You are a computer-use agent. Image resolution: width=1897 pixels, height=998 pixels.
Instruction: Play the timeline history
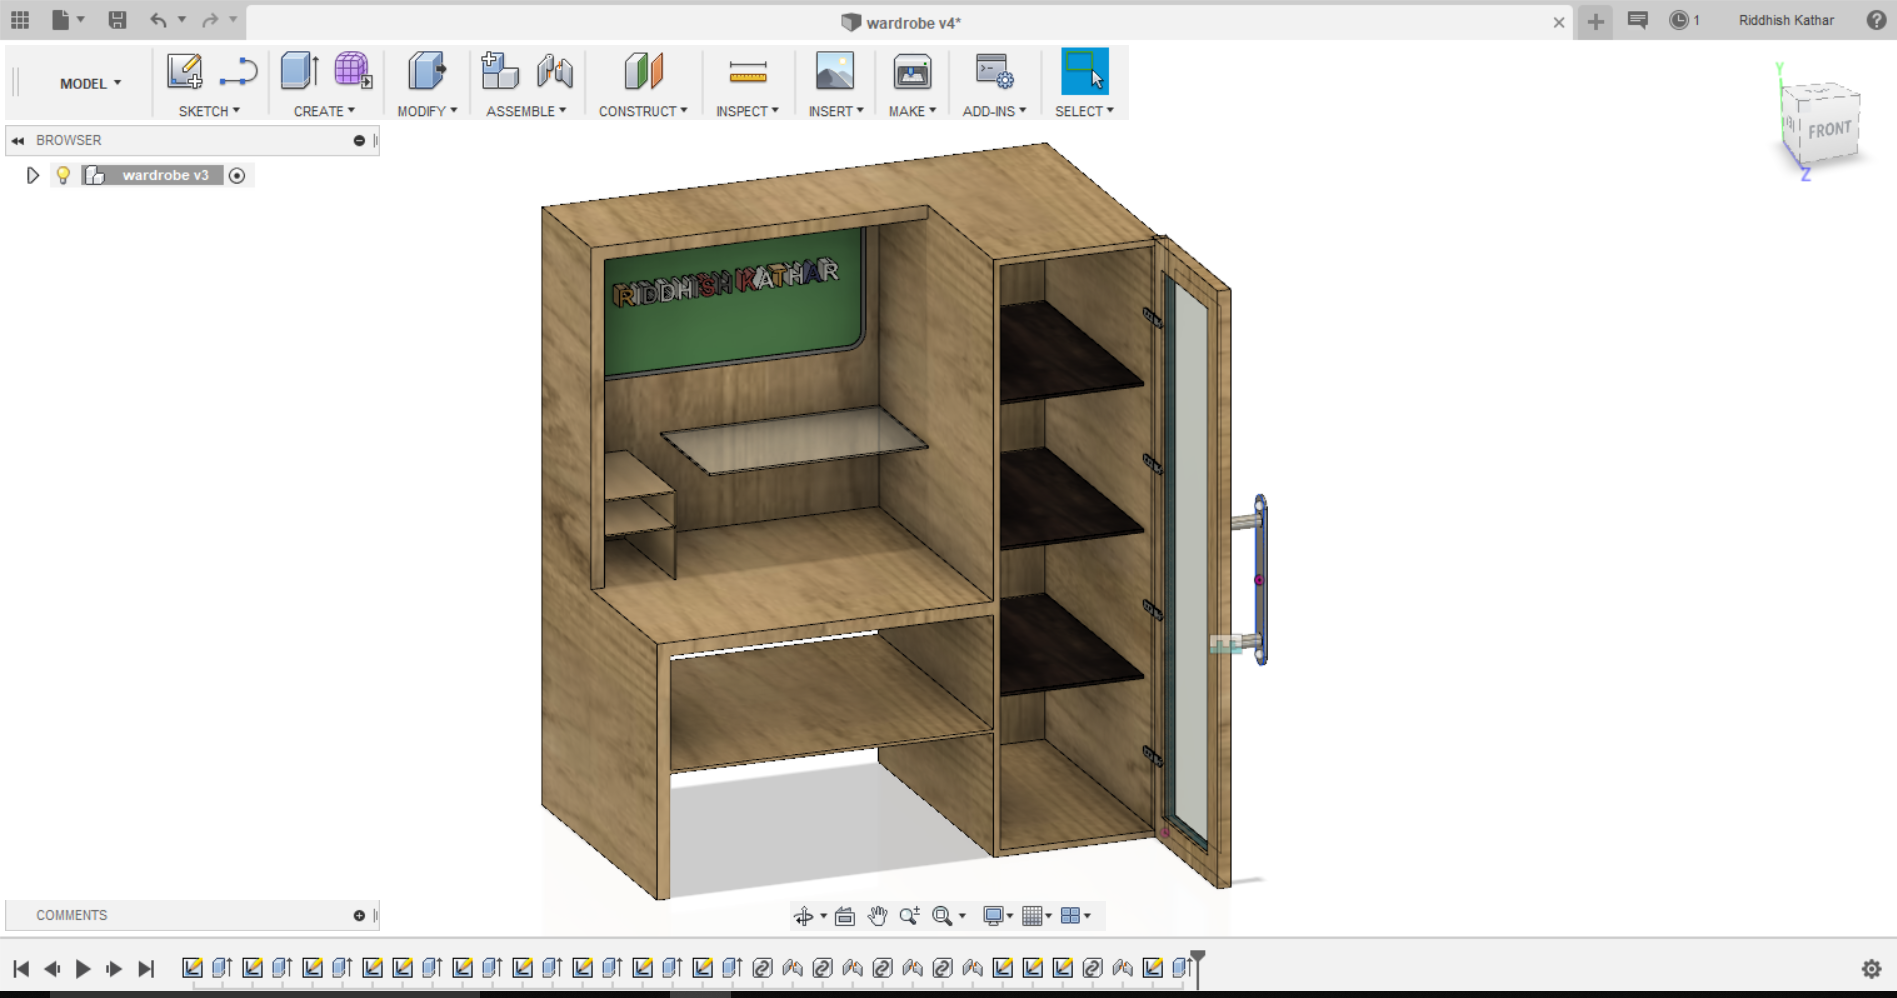pos(83,968)
